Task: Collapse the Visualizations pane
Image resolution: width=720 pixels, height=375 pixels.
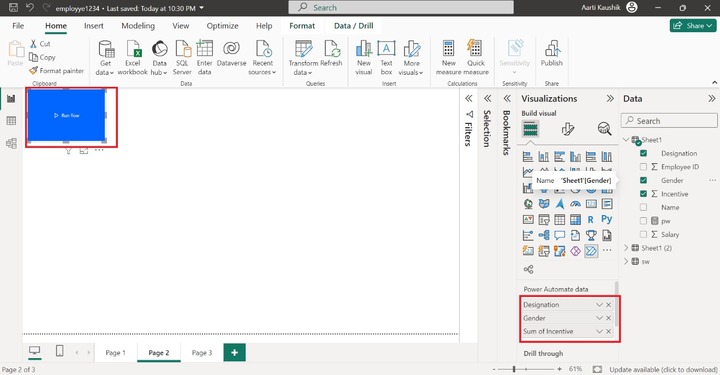Action: point(610,99)
